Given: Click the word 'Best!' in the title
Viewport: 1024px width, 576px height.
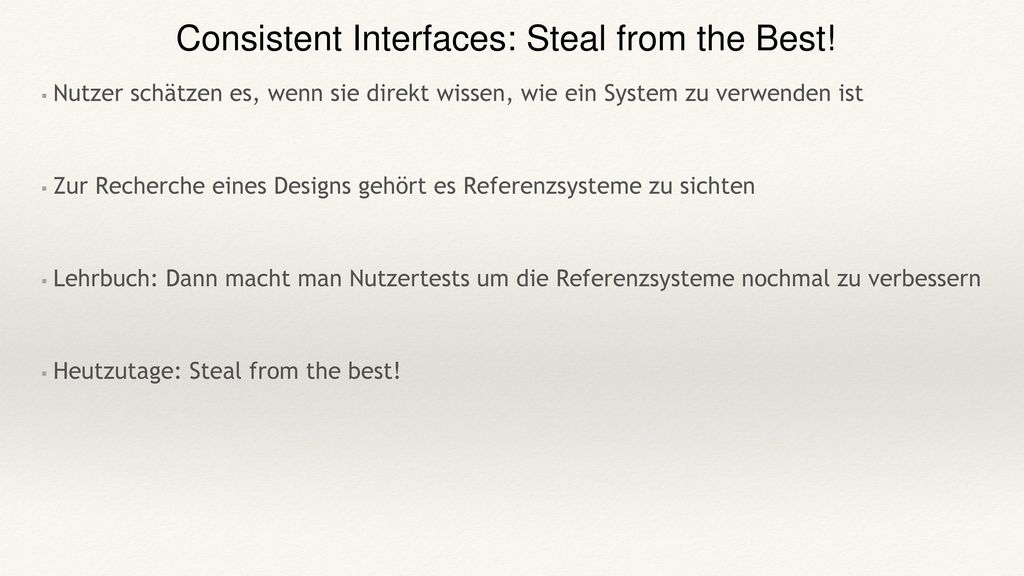Looking at the screenshot, I should 796,39.
